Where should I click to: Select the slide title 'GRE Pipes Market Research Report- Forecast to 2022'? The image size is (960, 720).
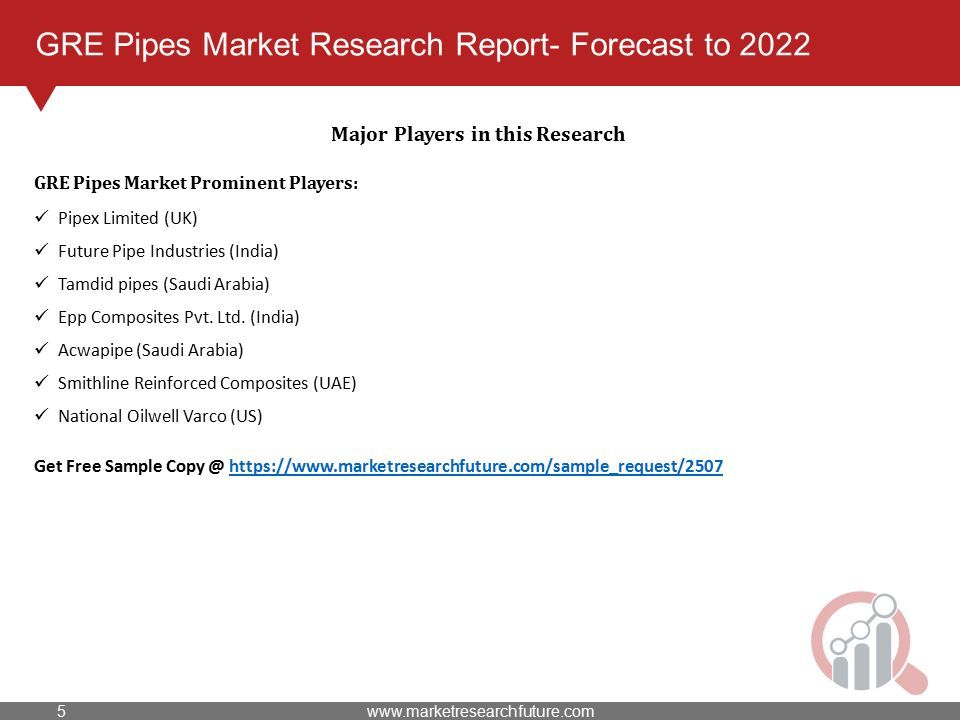(423, 45)
